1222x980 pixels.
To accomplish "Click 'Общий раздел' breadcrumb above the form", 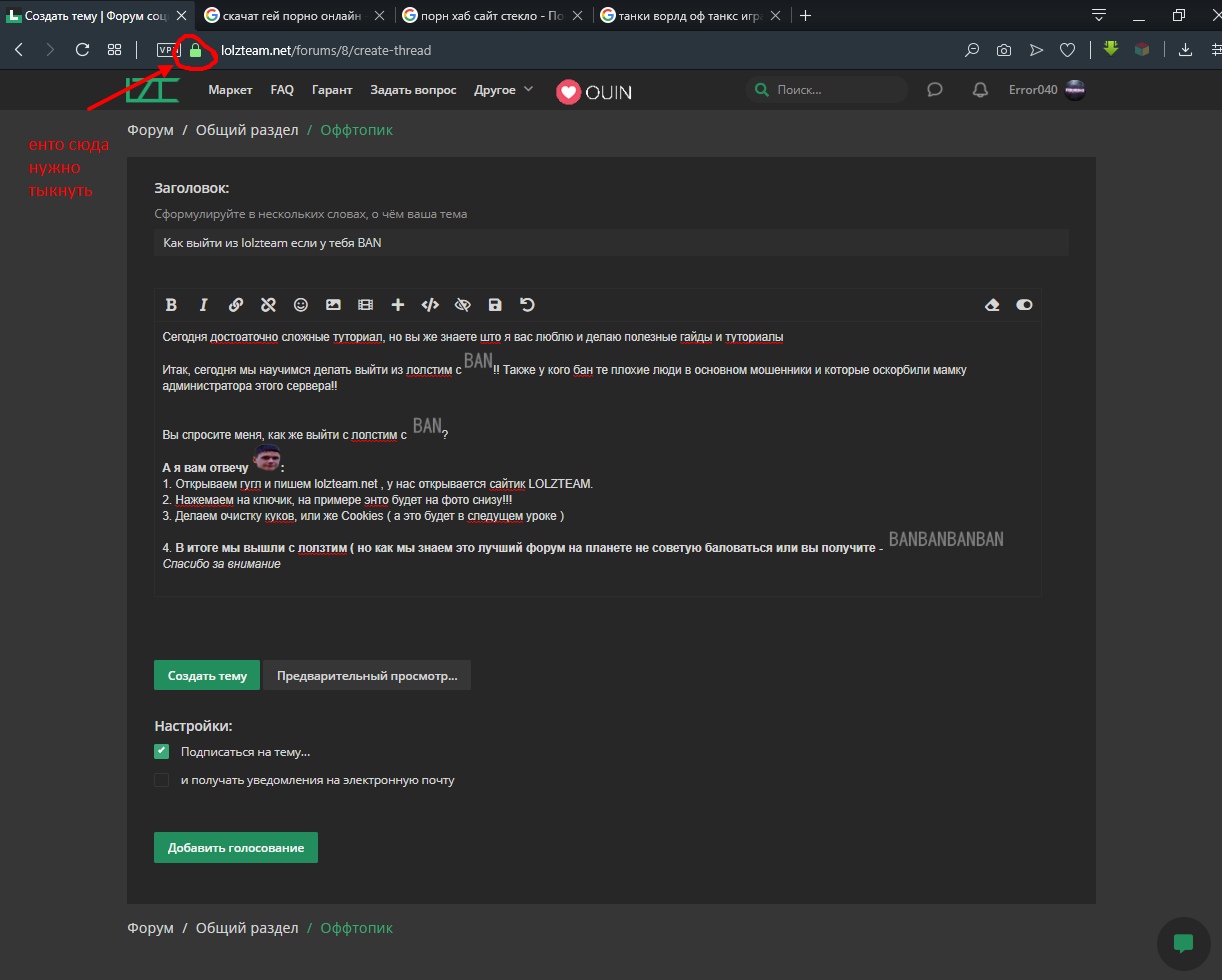I will [x=247, y=130].
